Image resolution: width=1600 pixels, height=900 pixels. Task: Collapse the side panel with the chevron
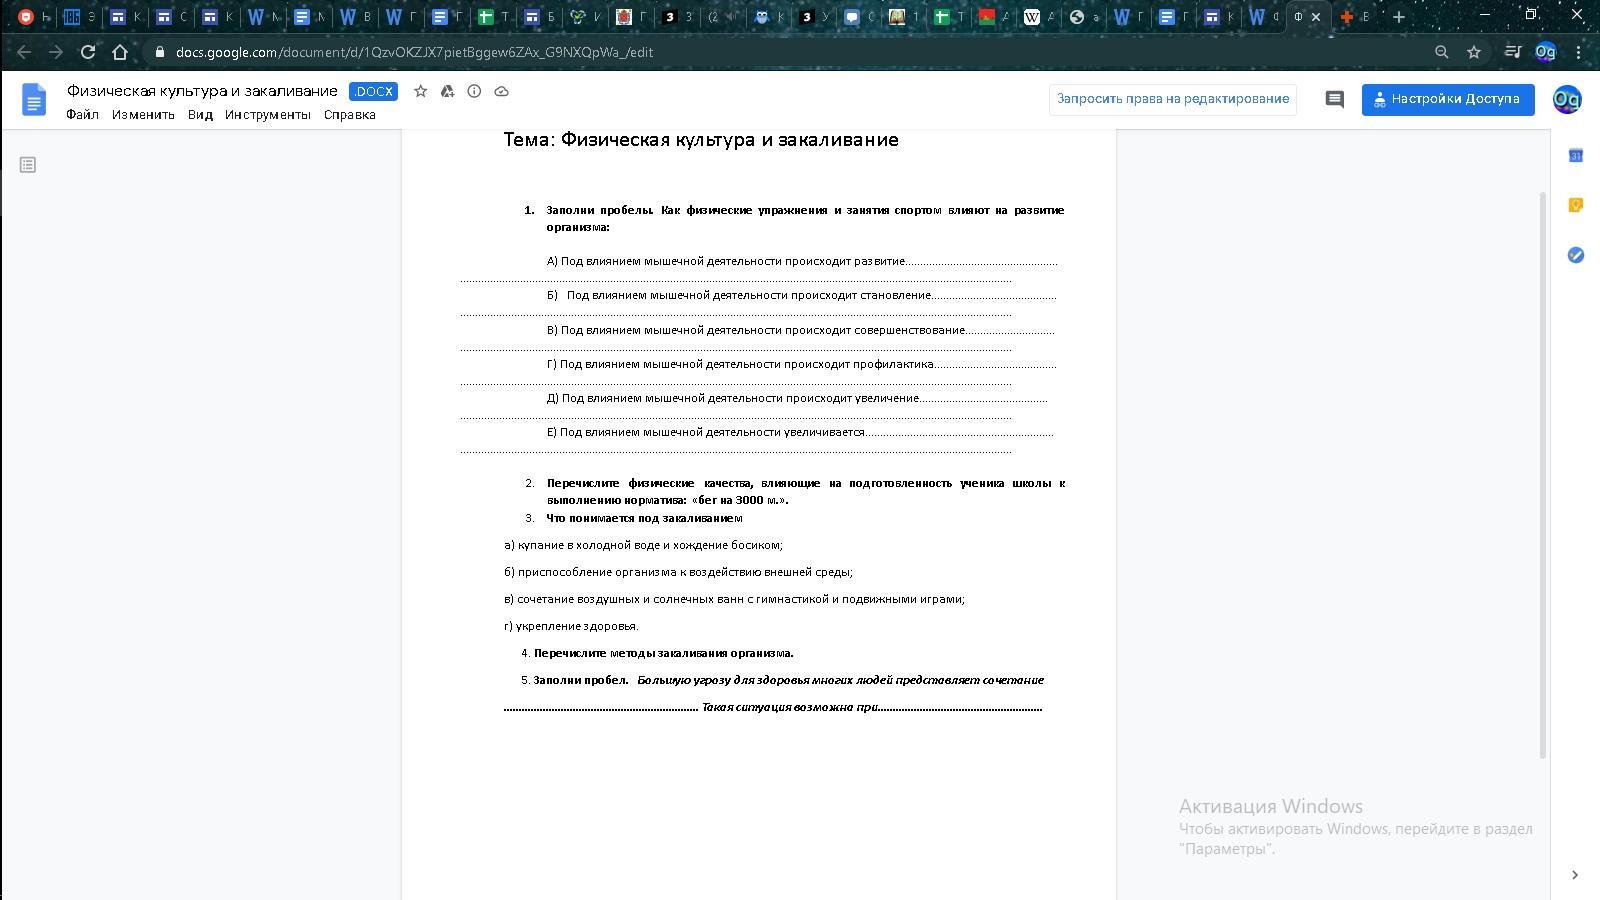click(x=1575, y=875)
